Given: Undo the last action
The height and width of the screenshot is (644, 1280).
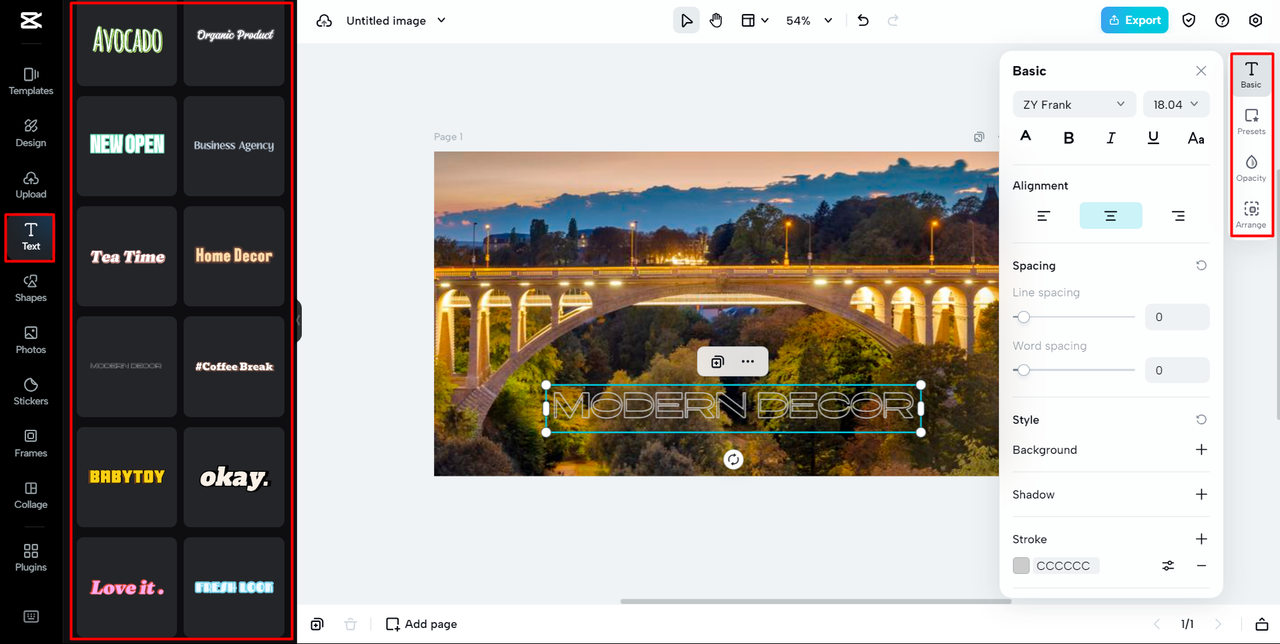Looking at the screenshot, I should coord(863,20).
